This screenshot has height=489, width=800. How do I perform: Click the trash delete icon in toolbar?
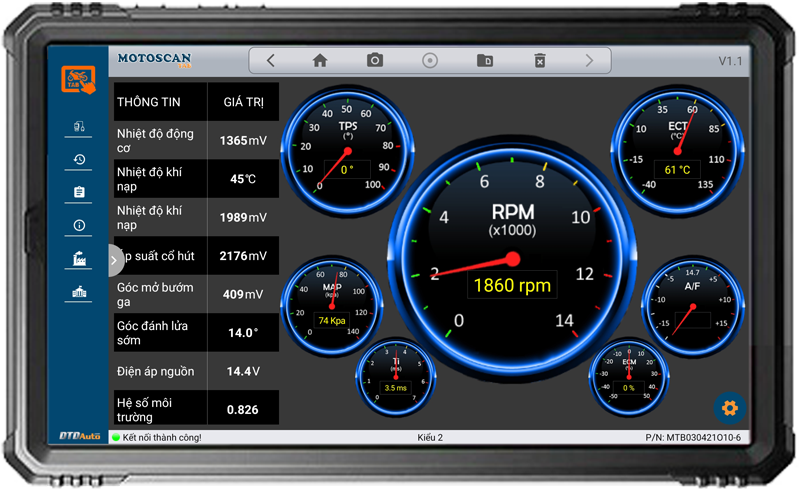[540, 61]
